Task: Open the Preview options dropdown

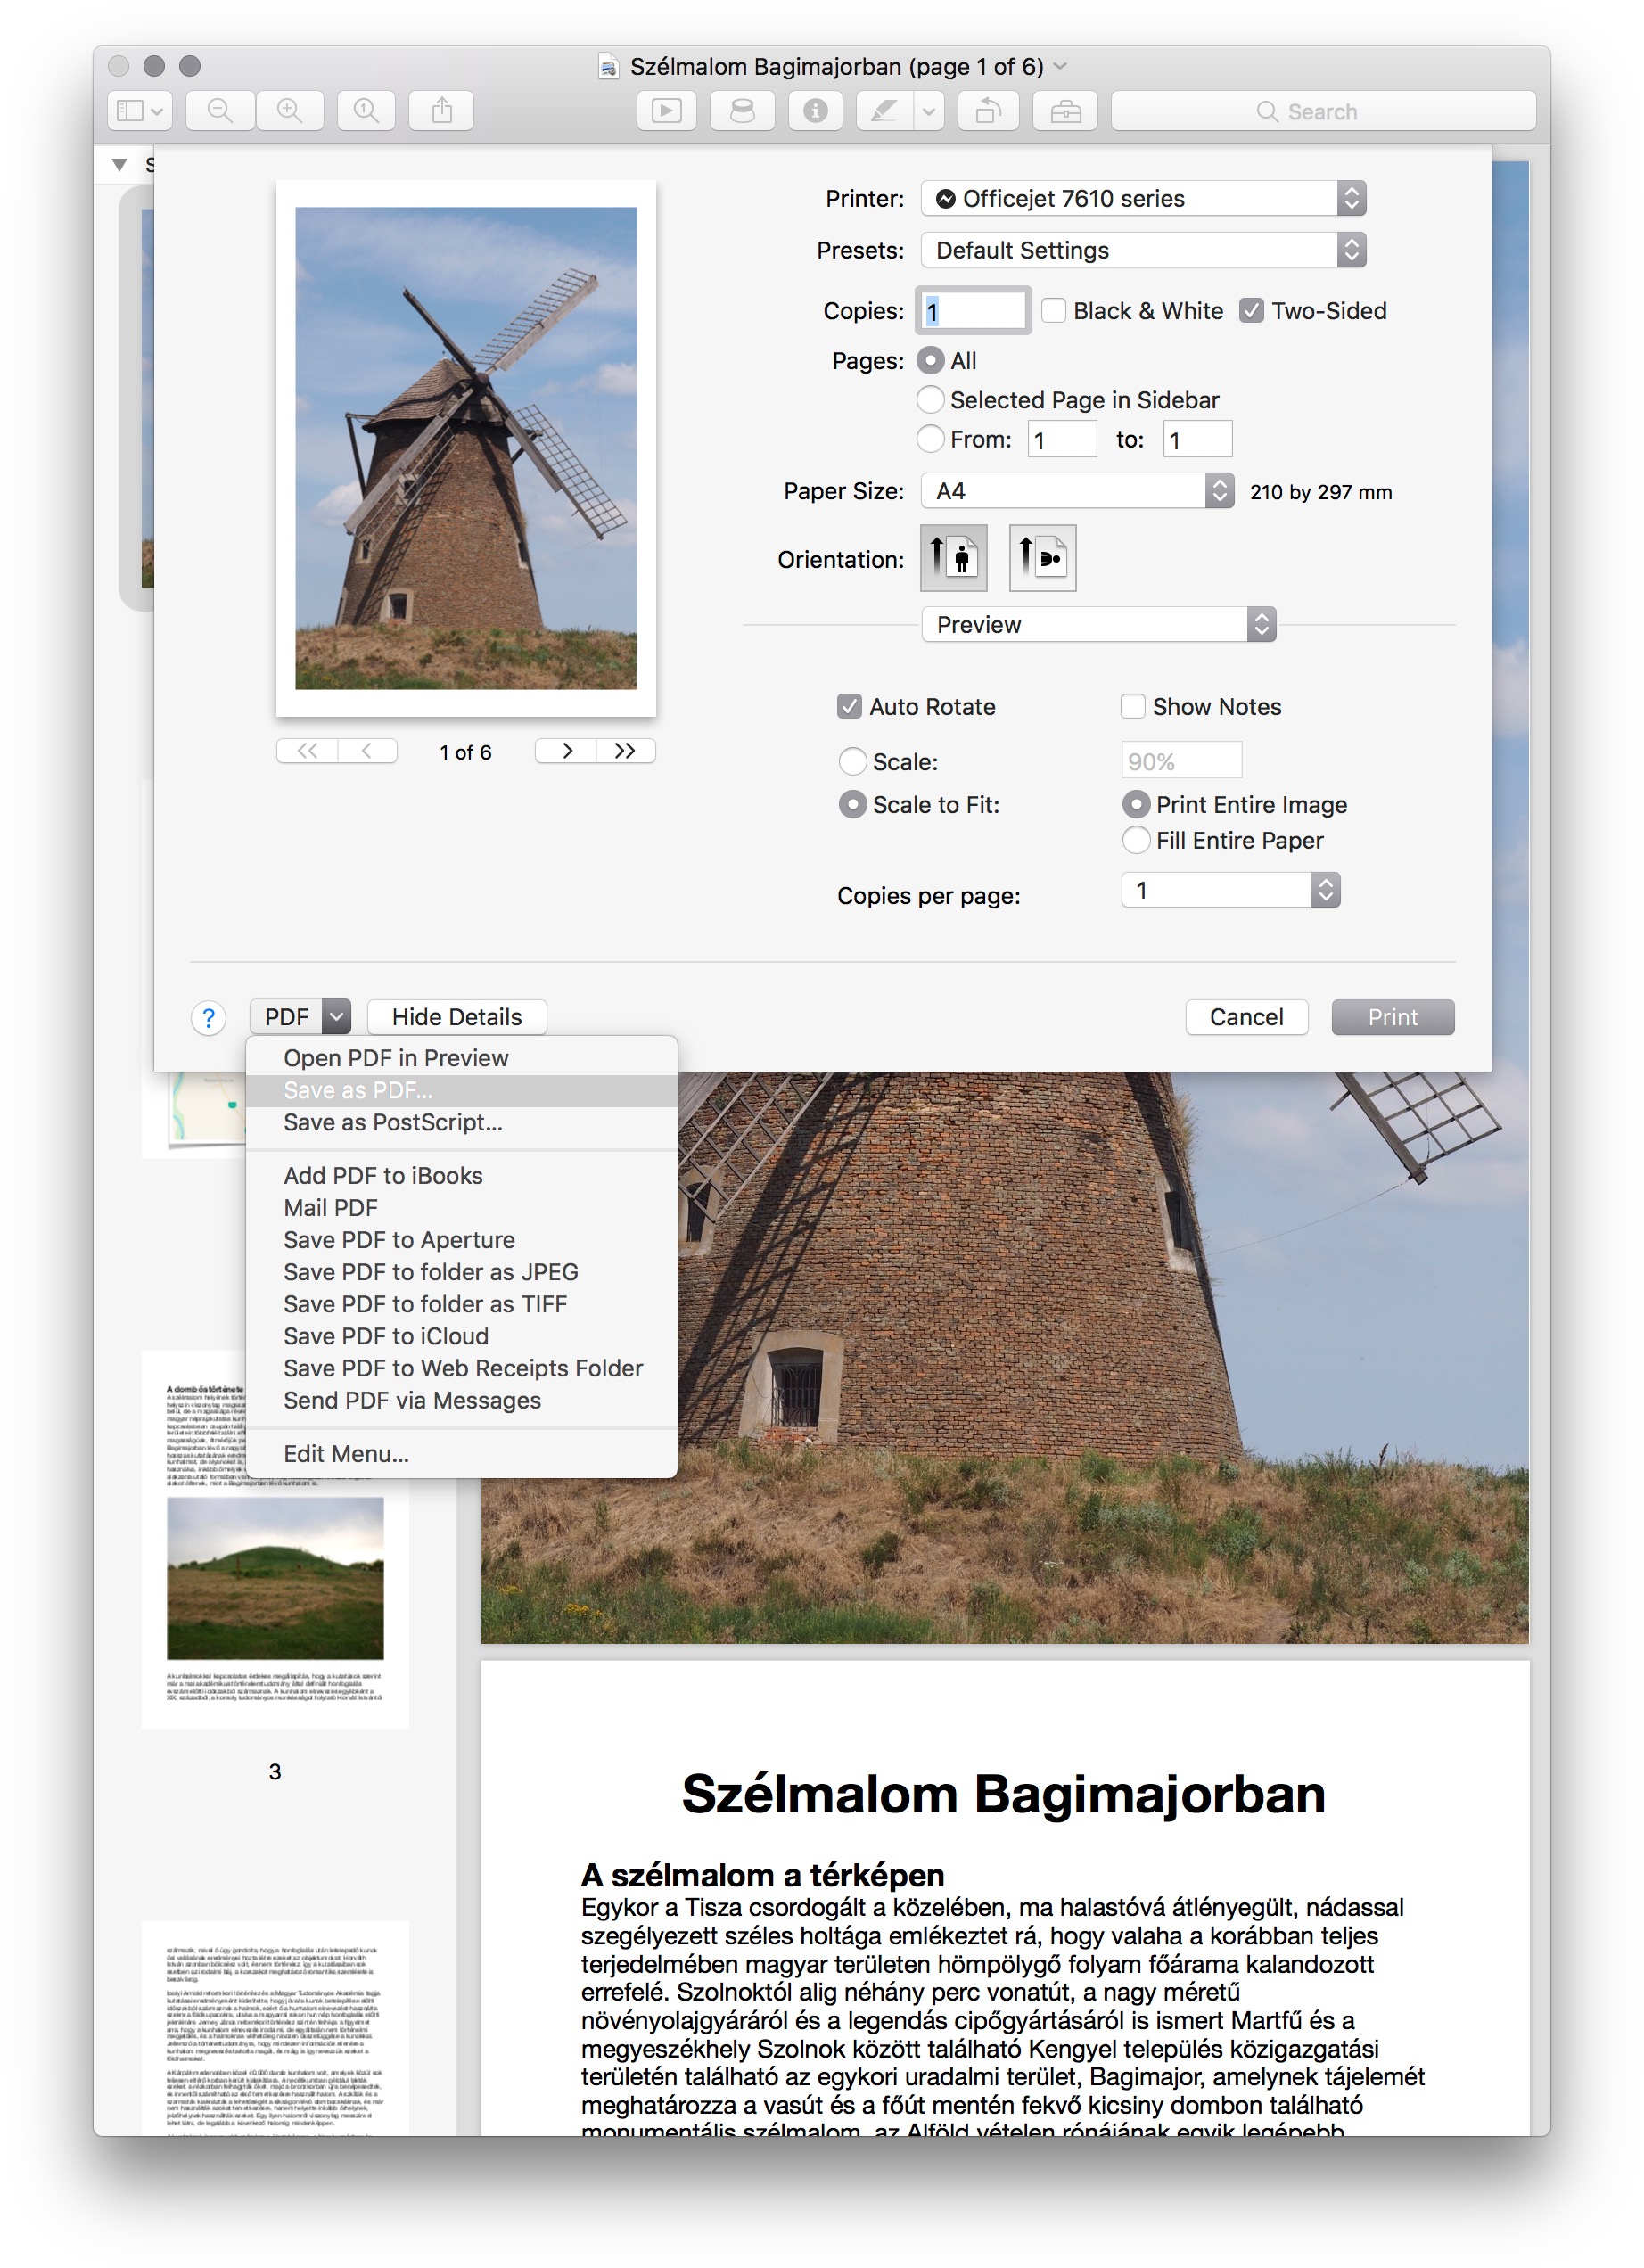Action: click(1099, 625)
